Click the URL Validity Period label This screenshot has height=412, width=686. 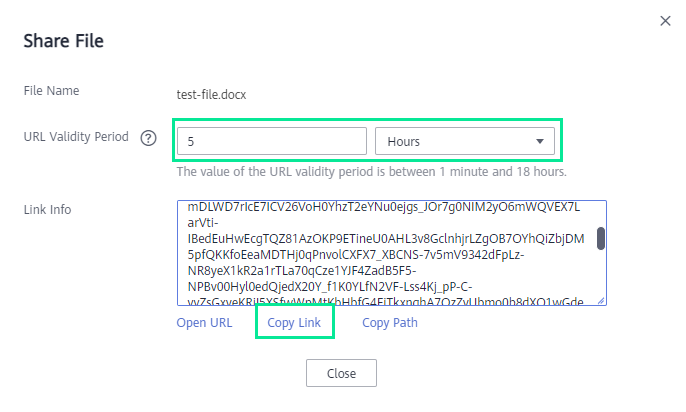click(x=76, y=137)
